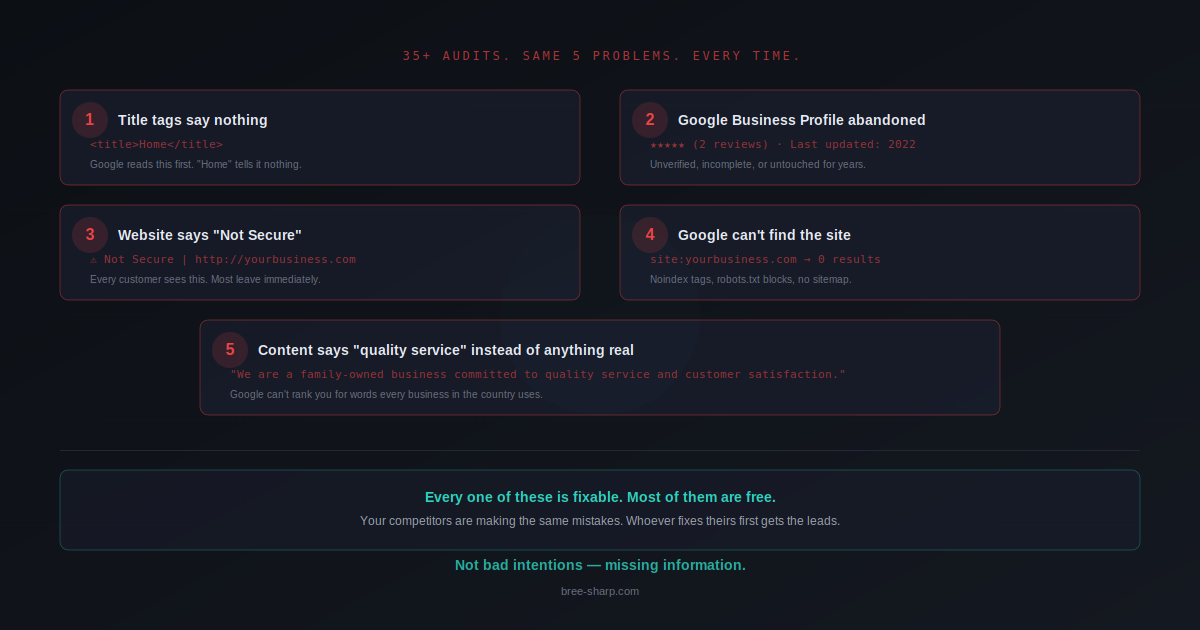Click "Every one of these is fixable" text
The image size is (1200, 630).
pyautogui.click(x=600, y=497)
